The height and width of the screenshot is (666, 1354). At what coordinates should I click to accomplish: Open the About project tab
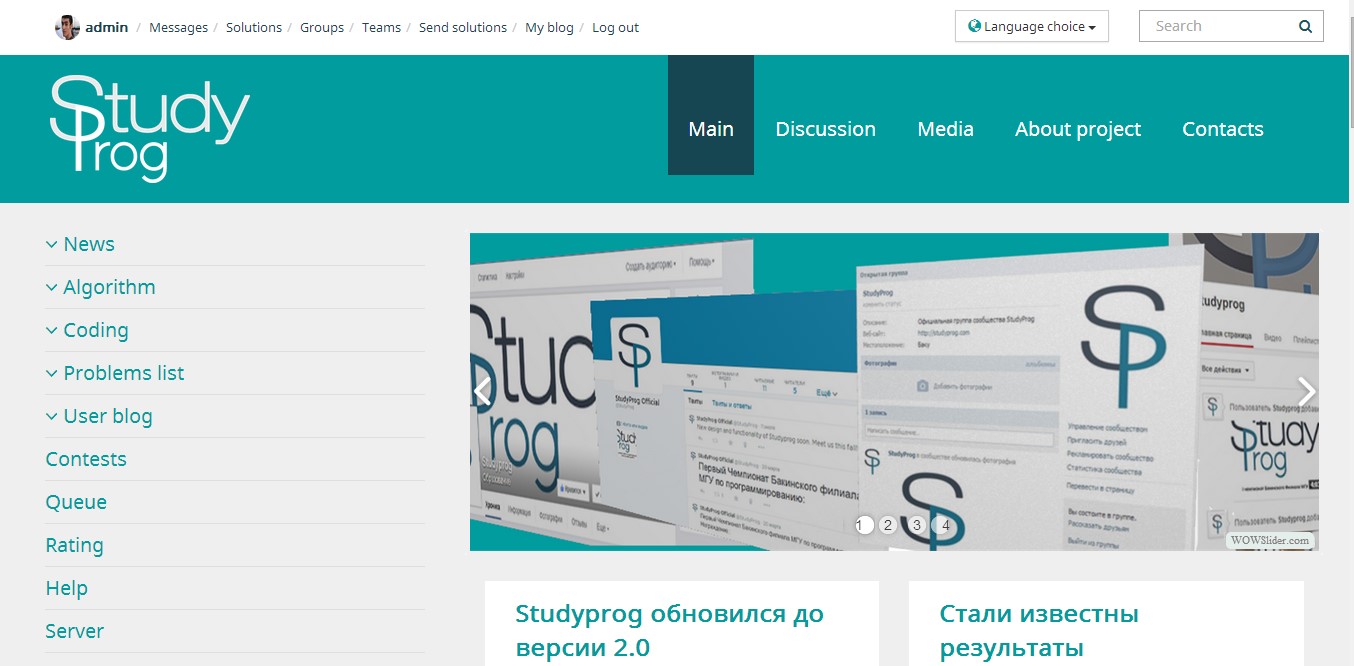[x=1078, y=129]
